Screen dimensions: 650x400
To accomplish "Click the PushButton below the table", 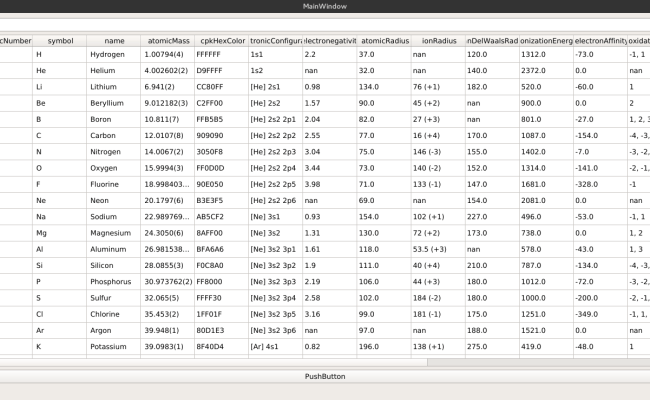I will point(325,376).
